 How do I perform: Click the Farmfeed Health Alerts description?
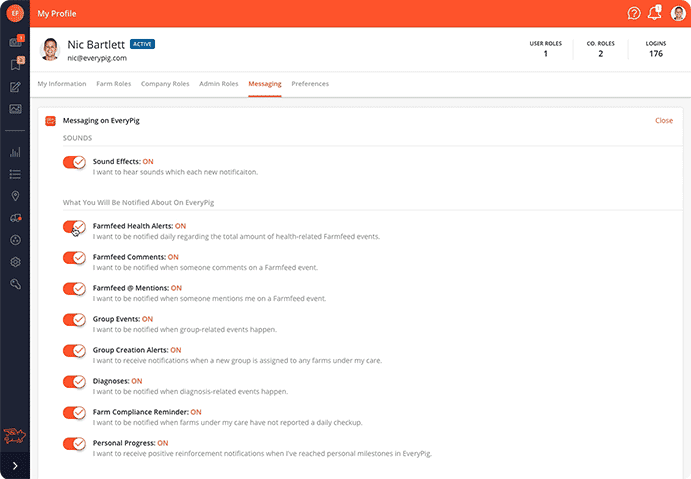[236, 237]
